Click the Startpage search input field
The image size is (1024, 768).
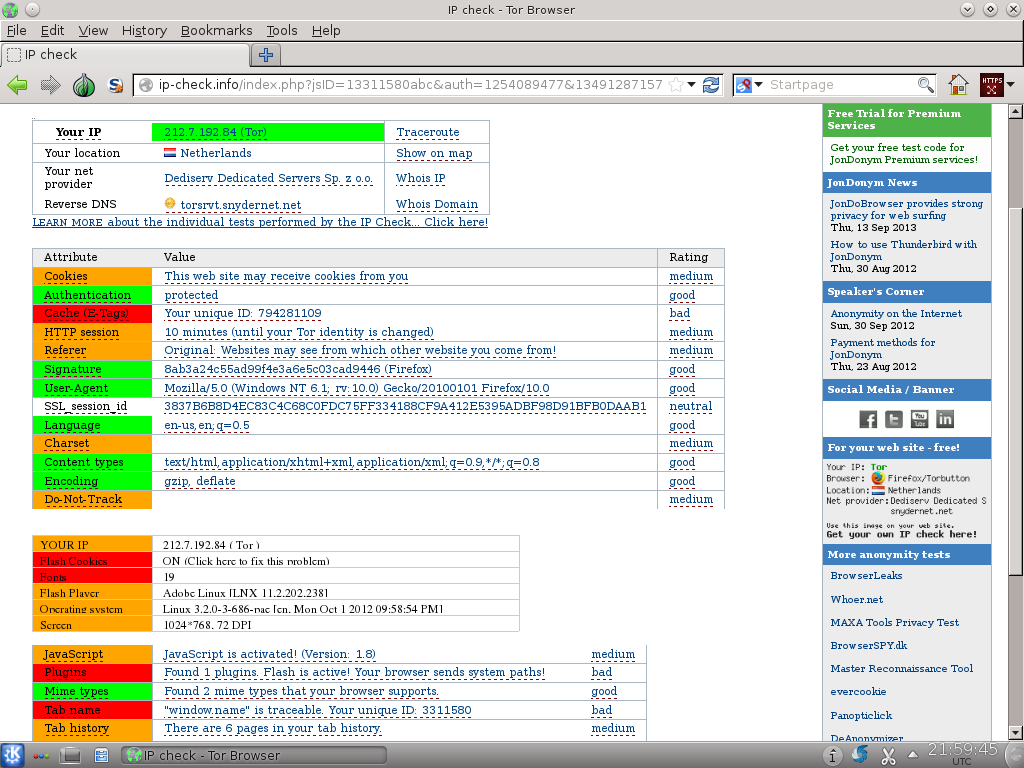[x=840, y=85]
